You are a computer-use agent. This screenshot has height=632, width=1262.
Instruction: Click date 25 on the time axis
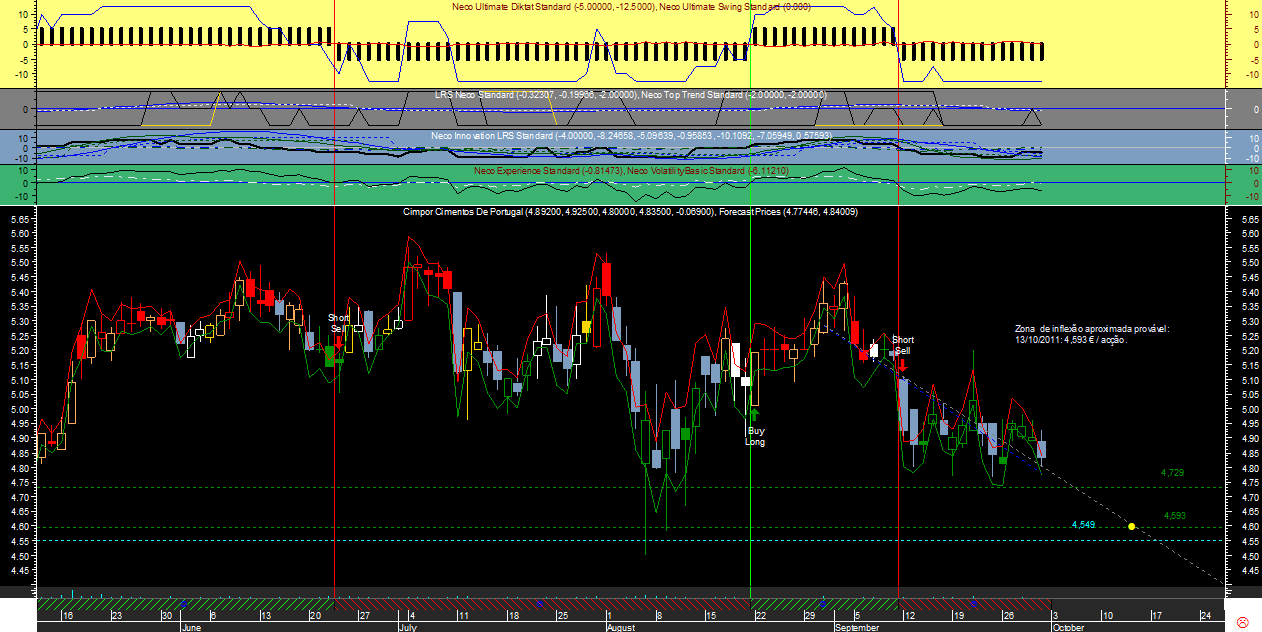[562, 615]
